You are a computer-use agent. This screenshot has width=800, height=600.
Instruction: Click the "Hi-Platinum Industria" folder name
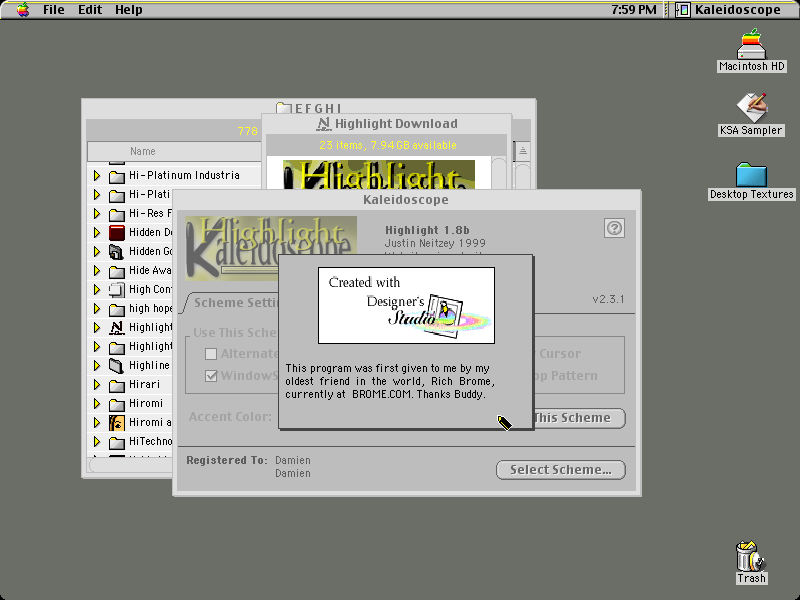click(x=184, y=175)
